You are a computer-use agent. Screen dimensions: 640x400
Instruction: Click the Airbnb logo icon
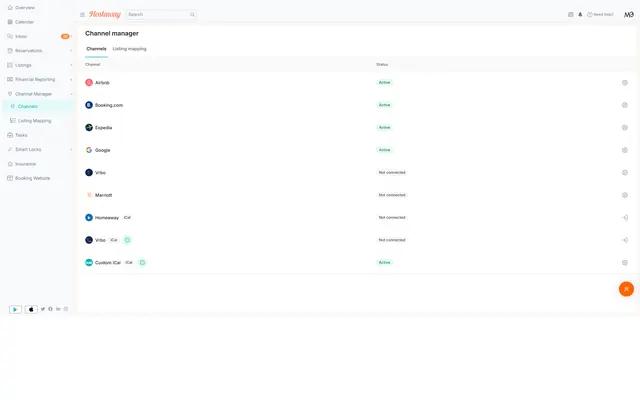click(89, 82)
